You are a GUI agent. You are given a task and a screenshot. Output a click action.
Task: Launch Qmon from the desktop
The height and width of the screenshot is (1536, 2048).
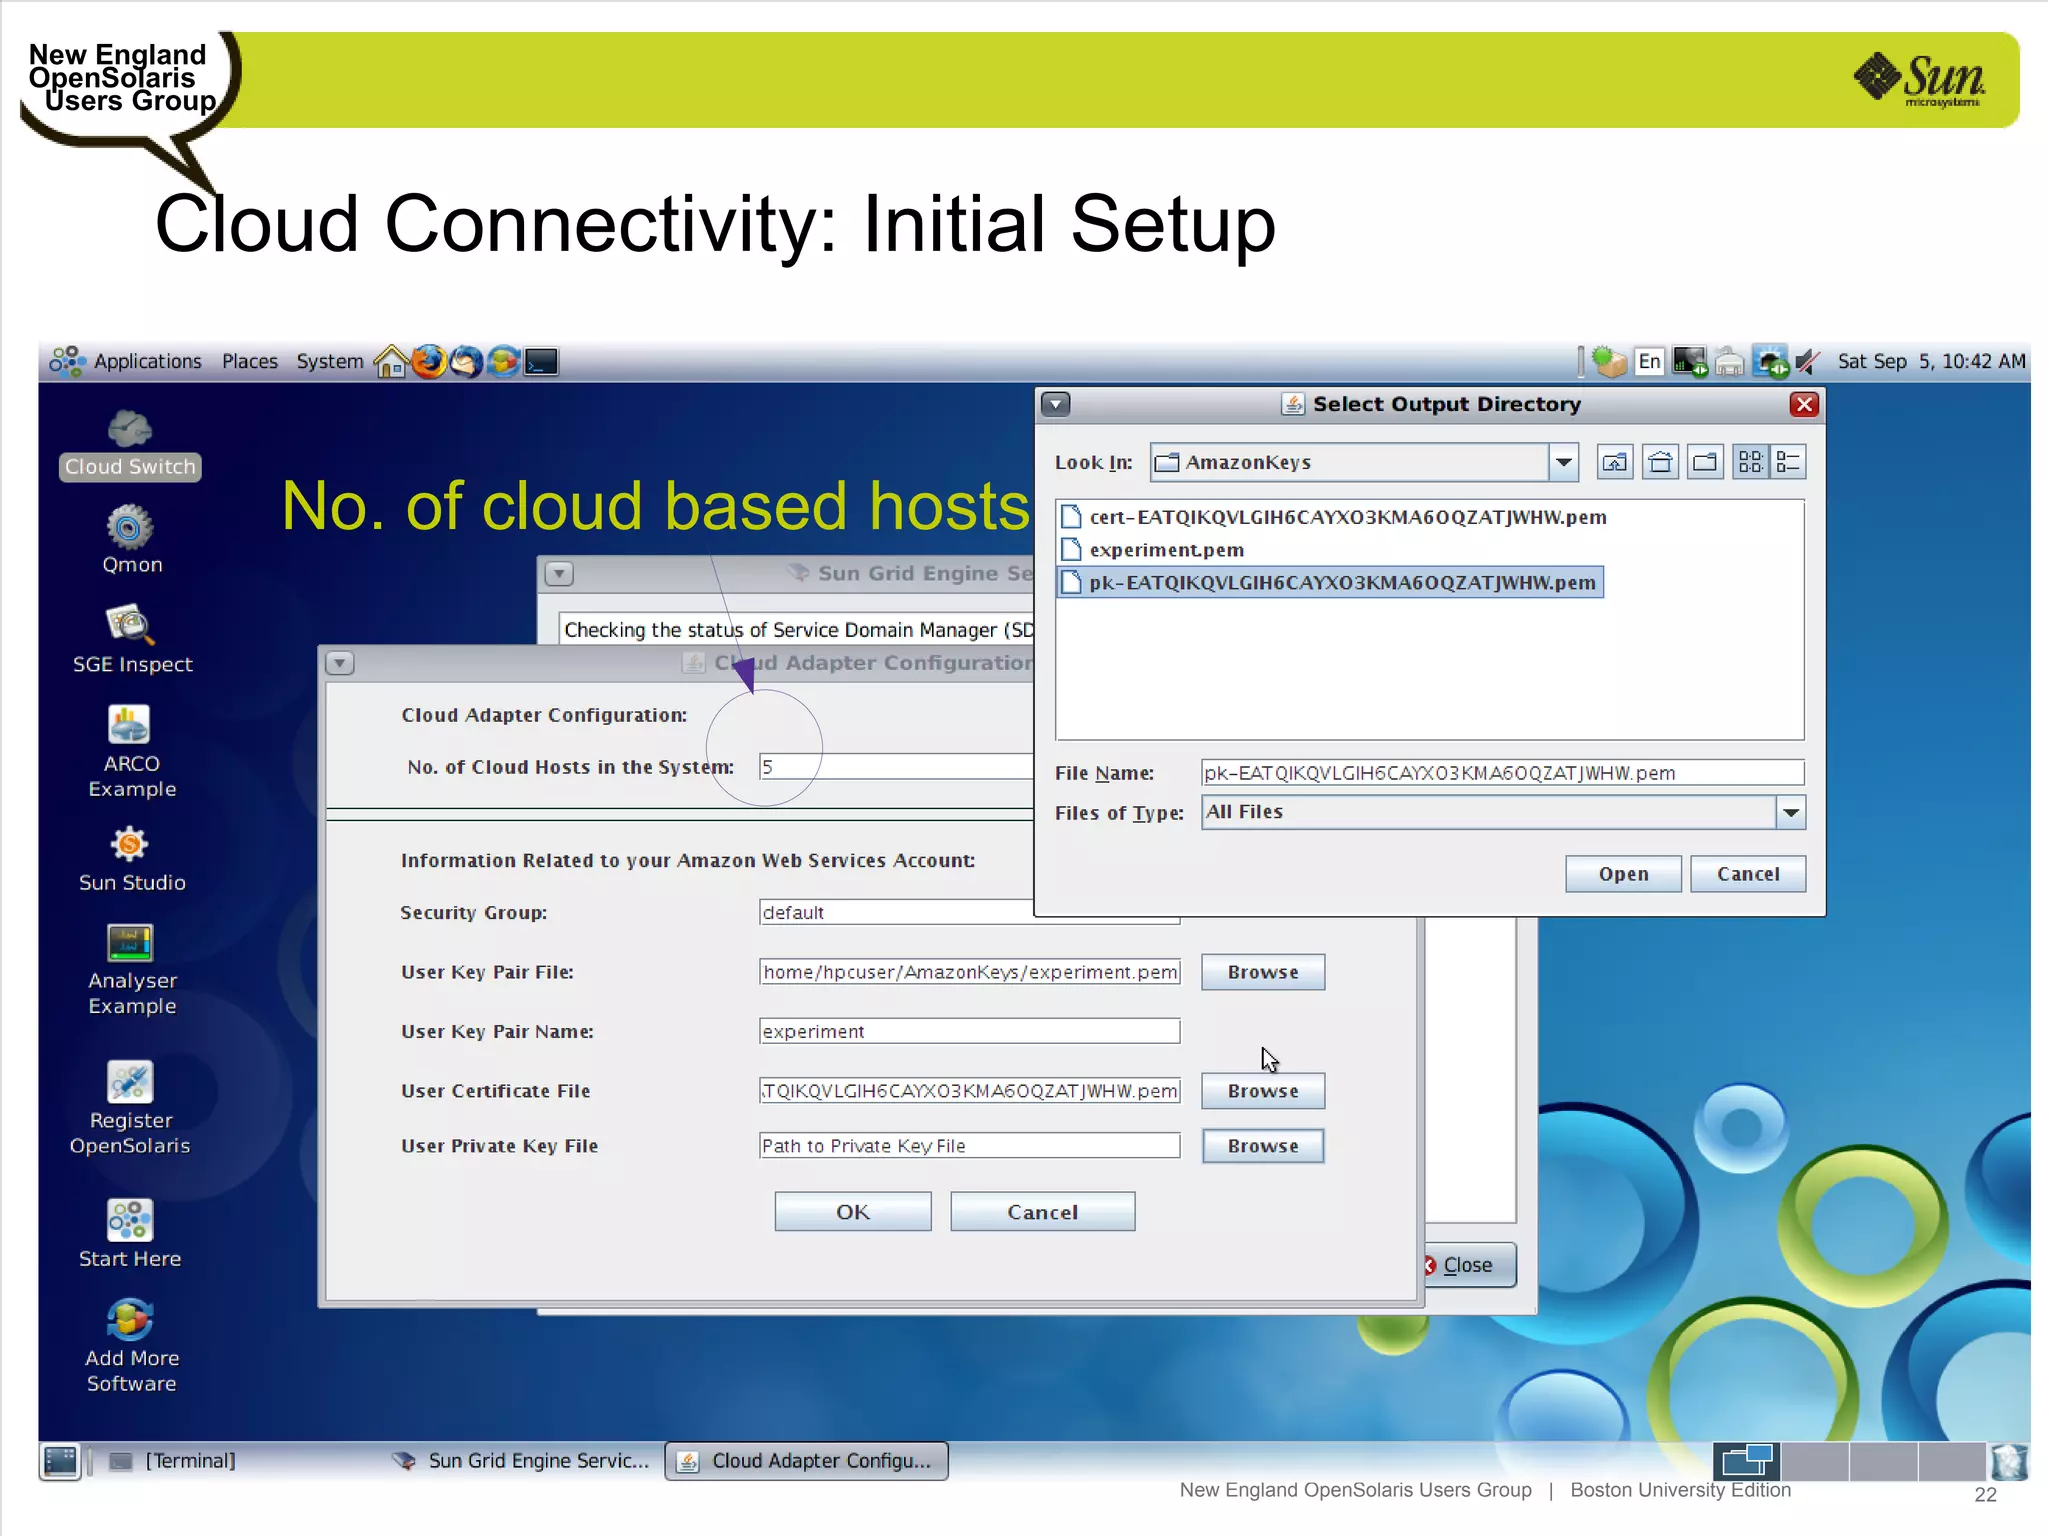[x=131, y=540]
